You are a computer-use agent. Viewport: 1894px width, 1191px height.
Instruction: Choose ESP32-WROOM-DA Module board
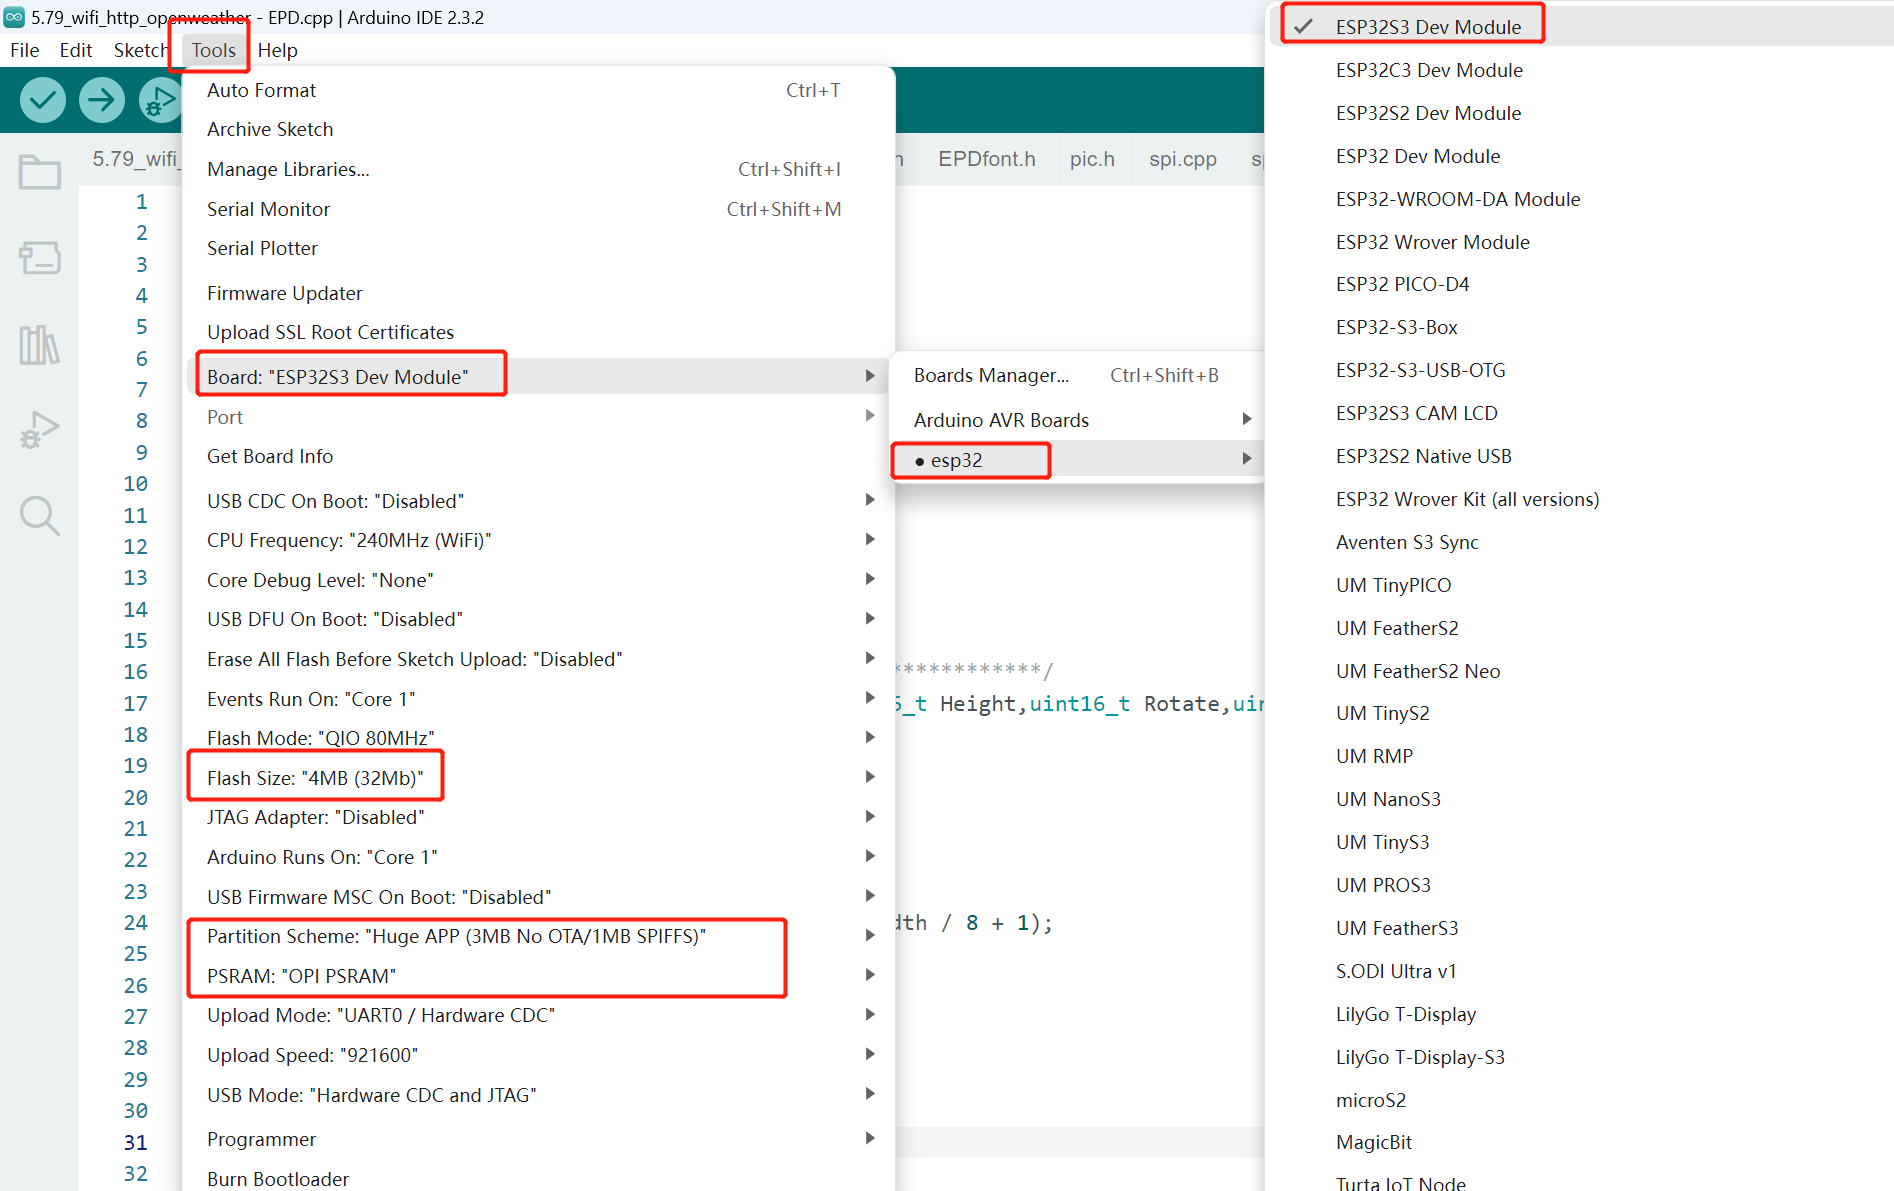tap(1580, 199)
